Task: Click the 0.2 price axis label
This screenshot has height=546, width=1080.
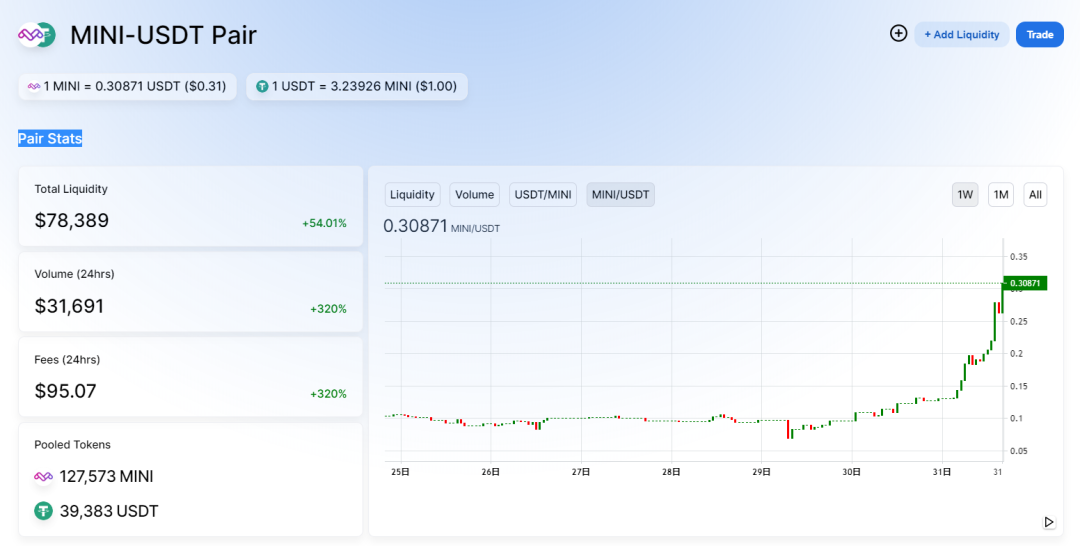Action: 1017,354
